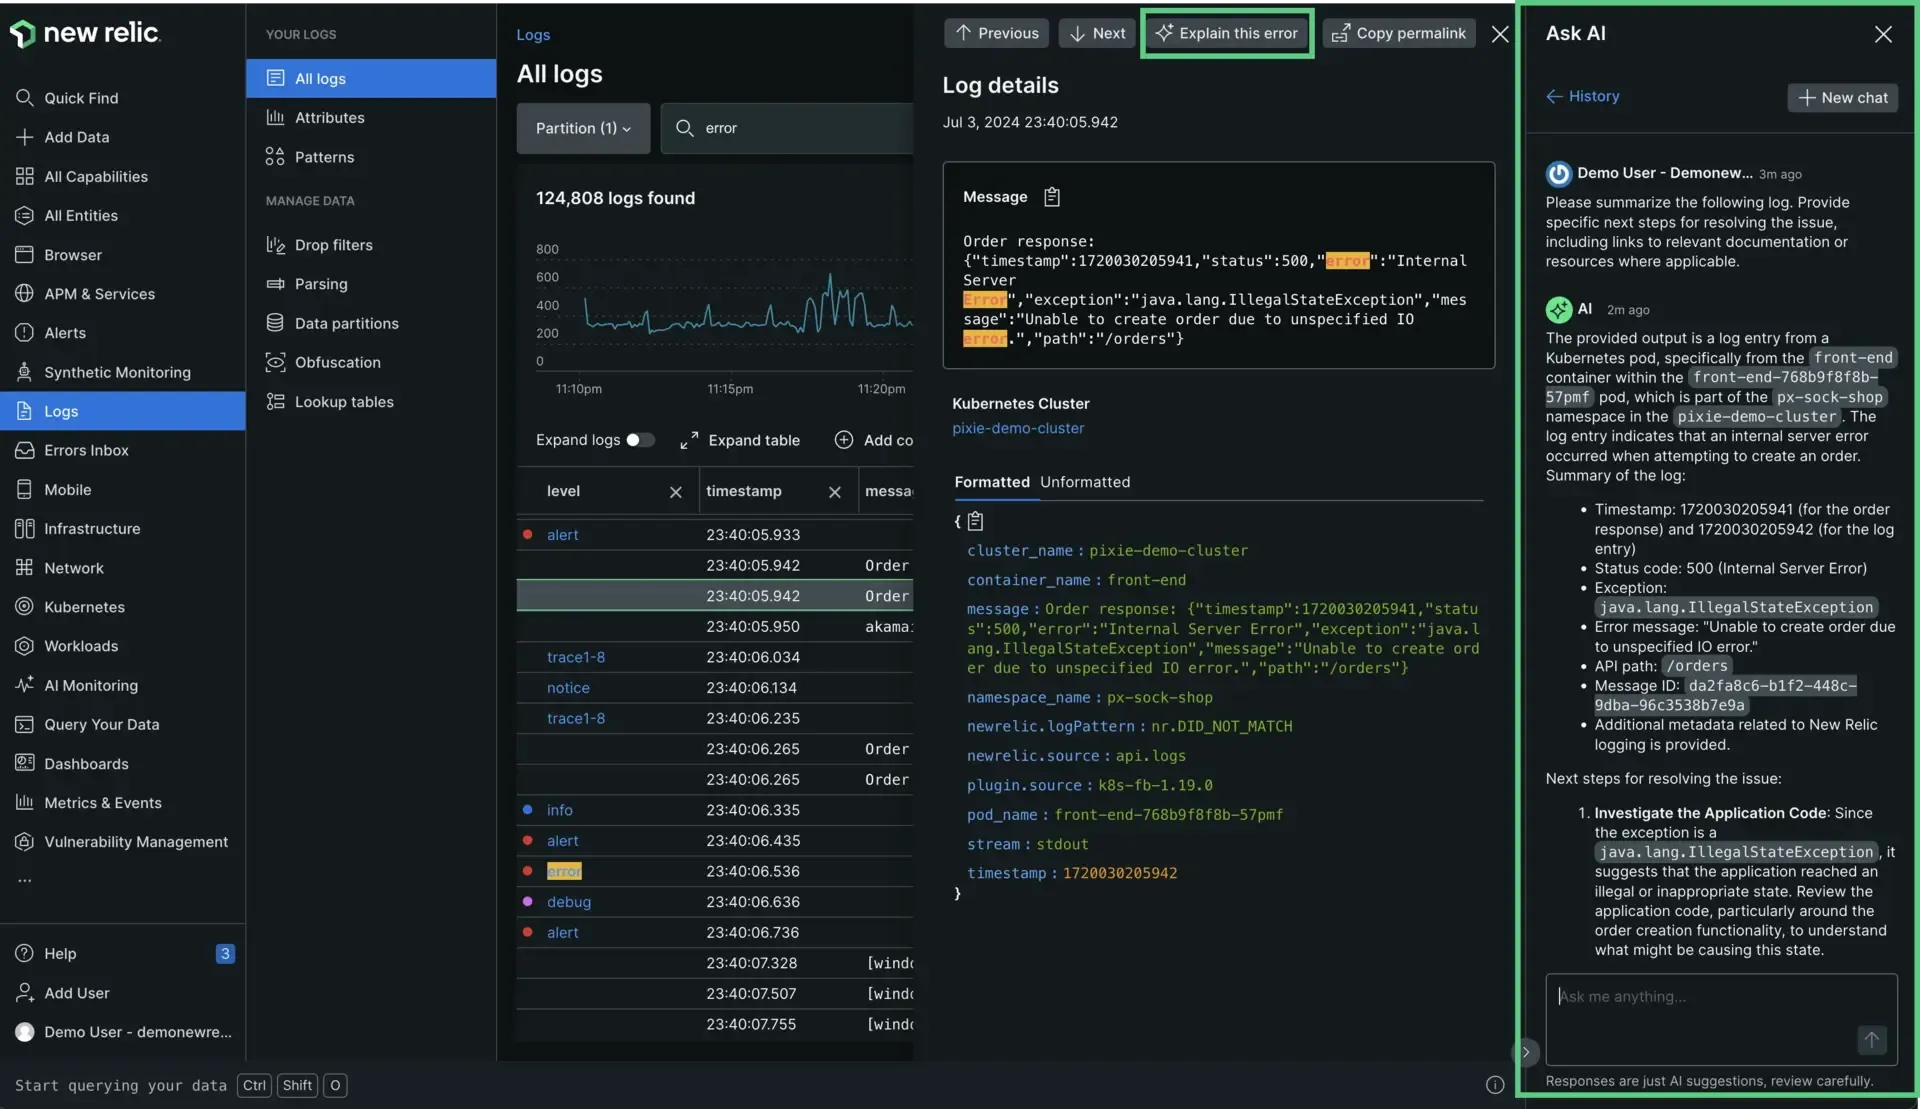Open Query Your Data
The width and height of the screenshot is (1920, 1109).
[100, 724]
